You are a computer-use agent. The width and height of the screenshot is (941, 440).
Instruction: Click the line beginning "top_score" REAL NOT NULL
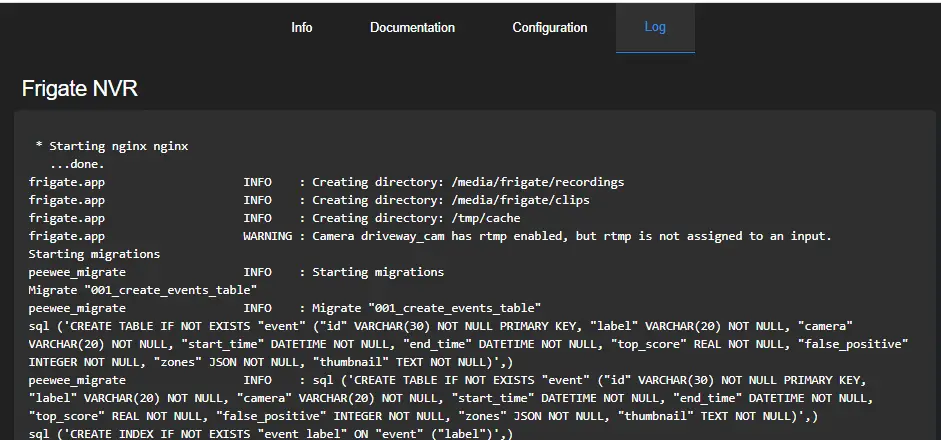point(423,416)
